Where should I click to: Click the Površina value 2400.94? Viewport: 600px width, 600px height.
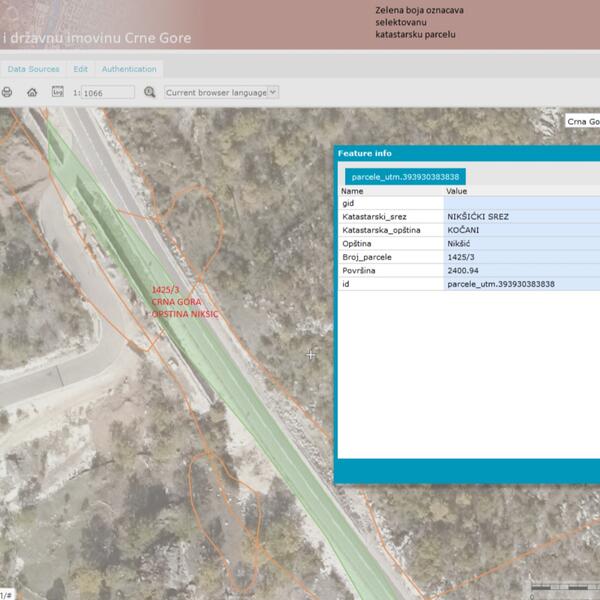465,270
